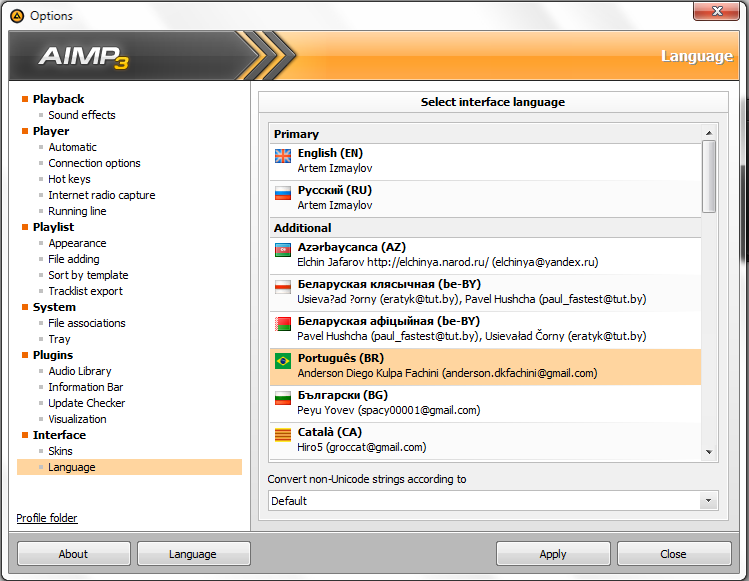Select File associations page
The width and height of the screenshot is (749, 581).
(x=86, y=323)
